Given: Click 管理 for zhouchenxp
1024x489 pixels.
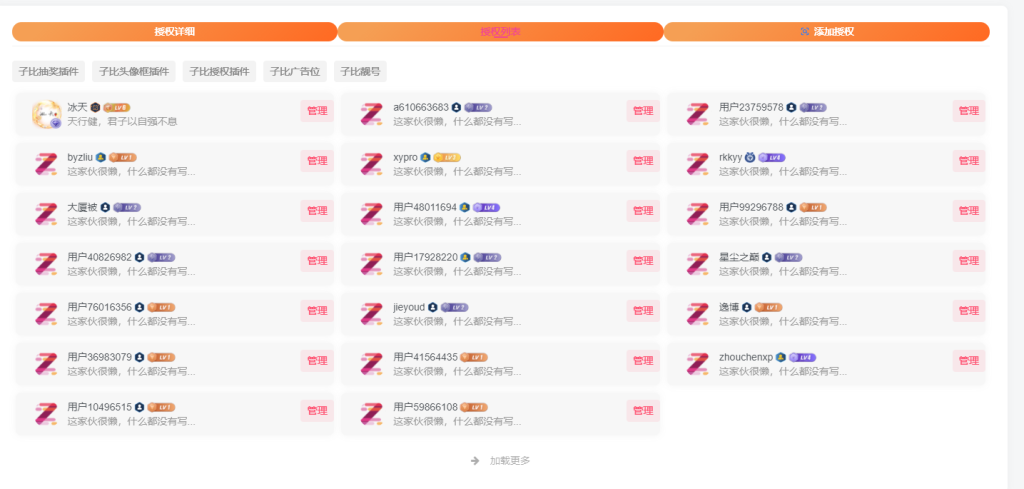Looking at the screenshot, I should 969,361.
